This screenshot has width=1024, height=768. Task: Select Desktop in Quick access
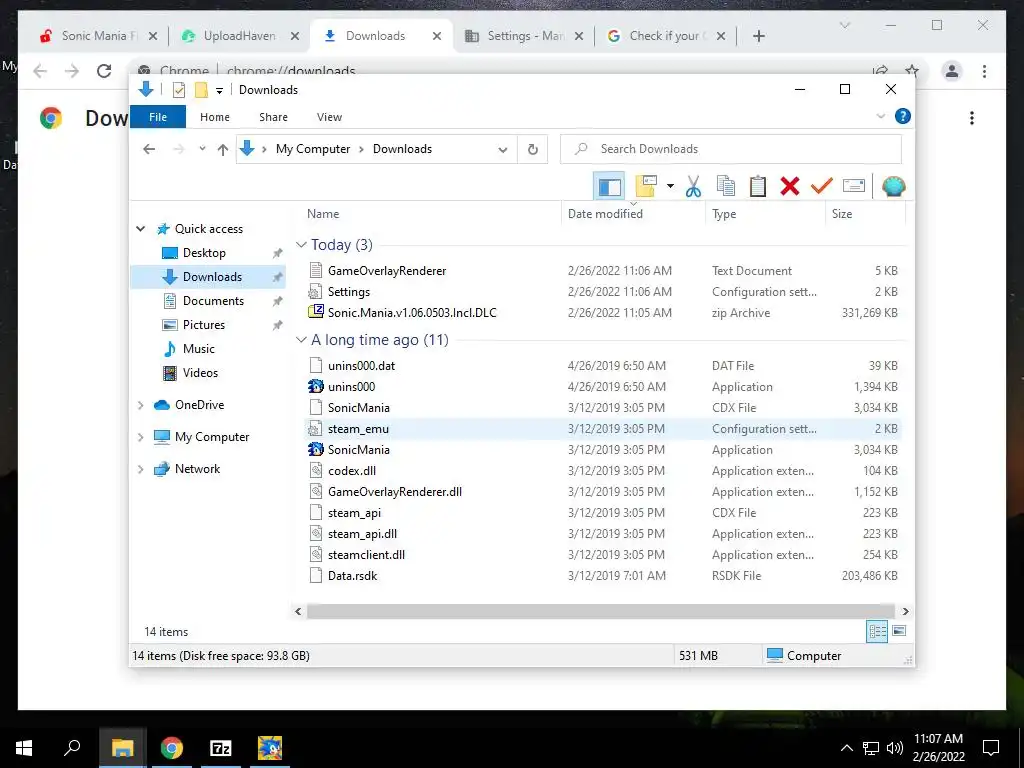pyautogui.click(x=204, y=253)
